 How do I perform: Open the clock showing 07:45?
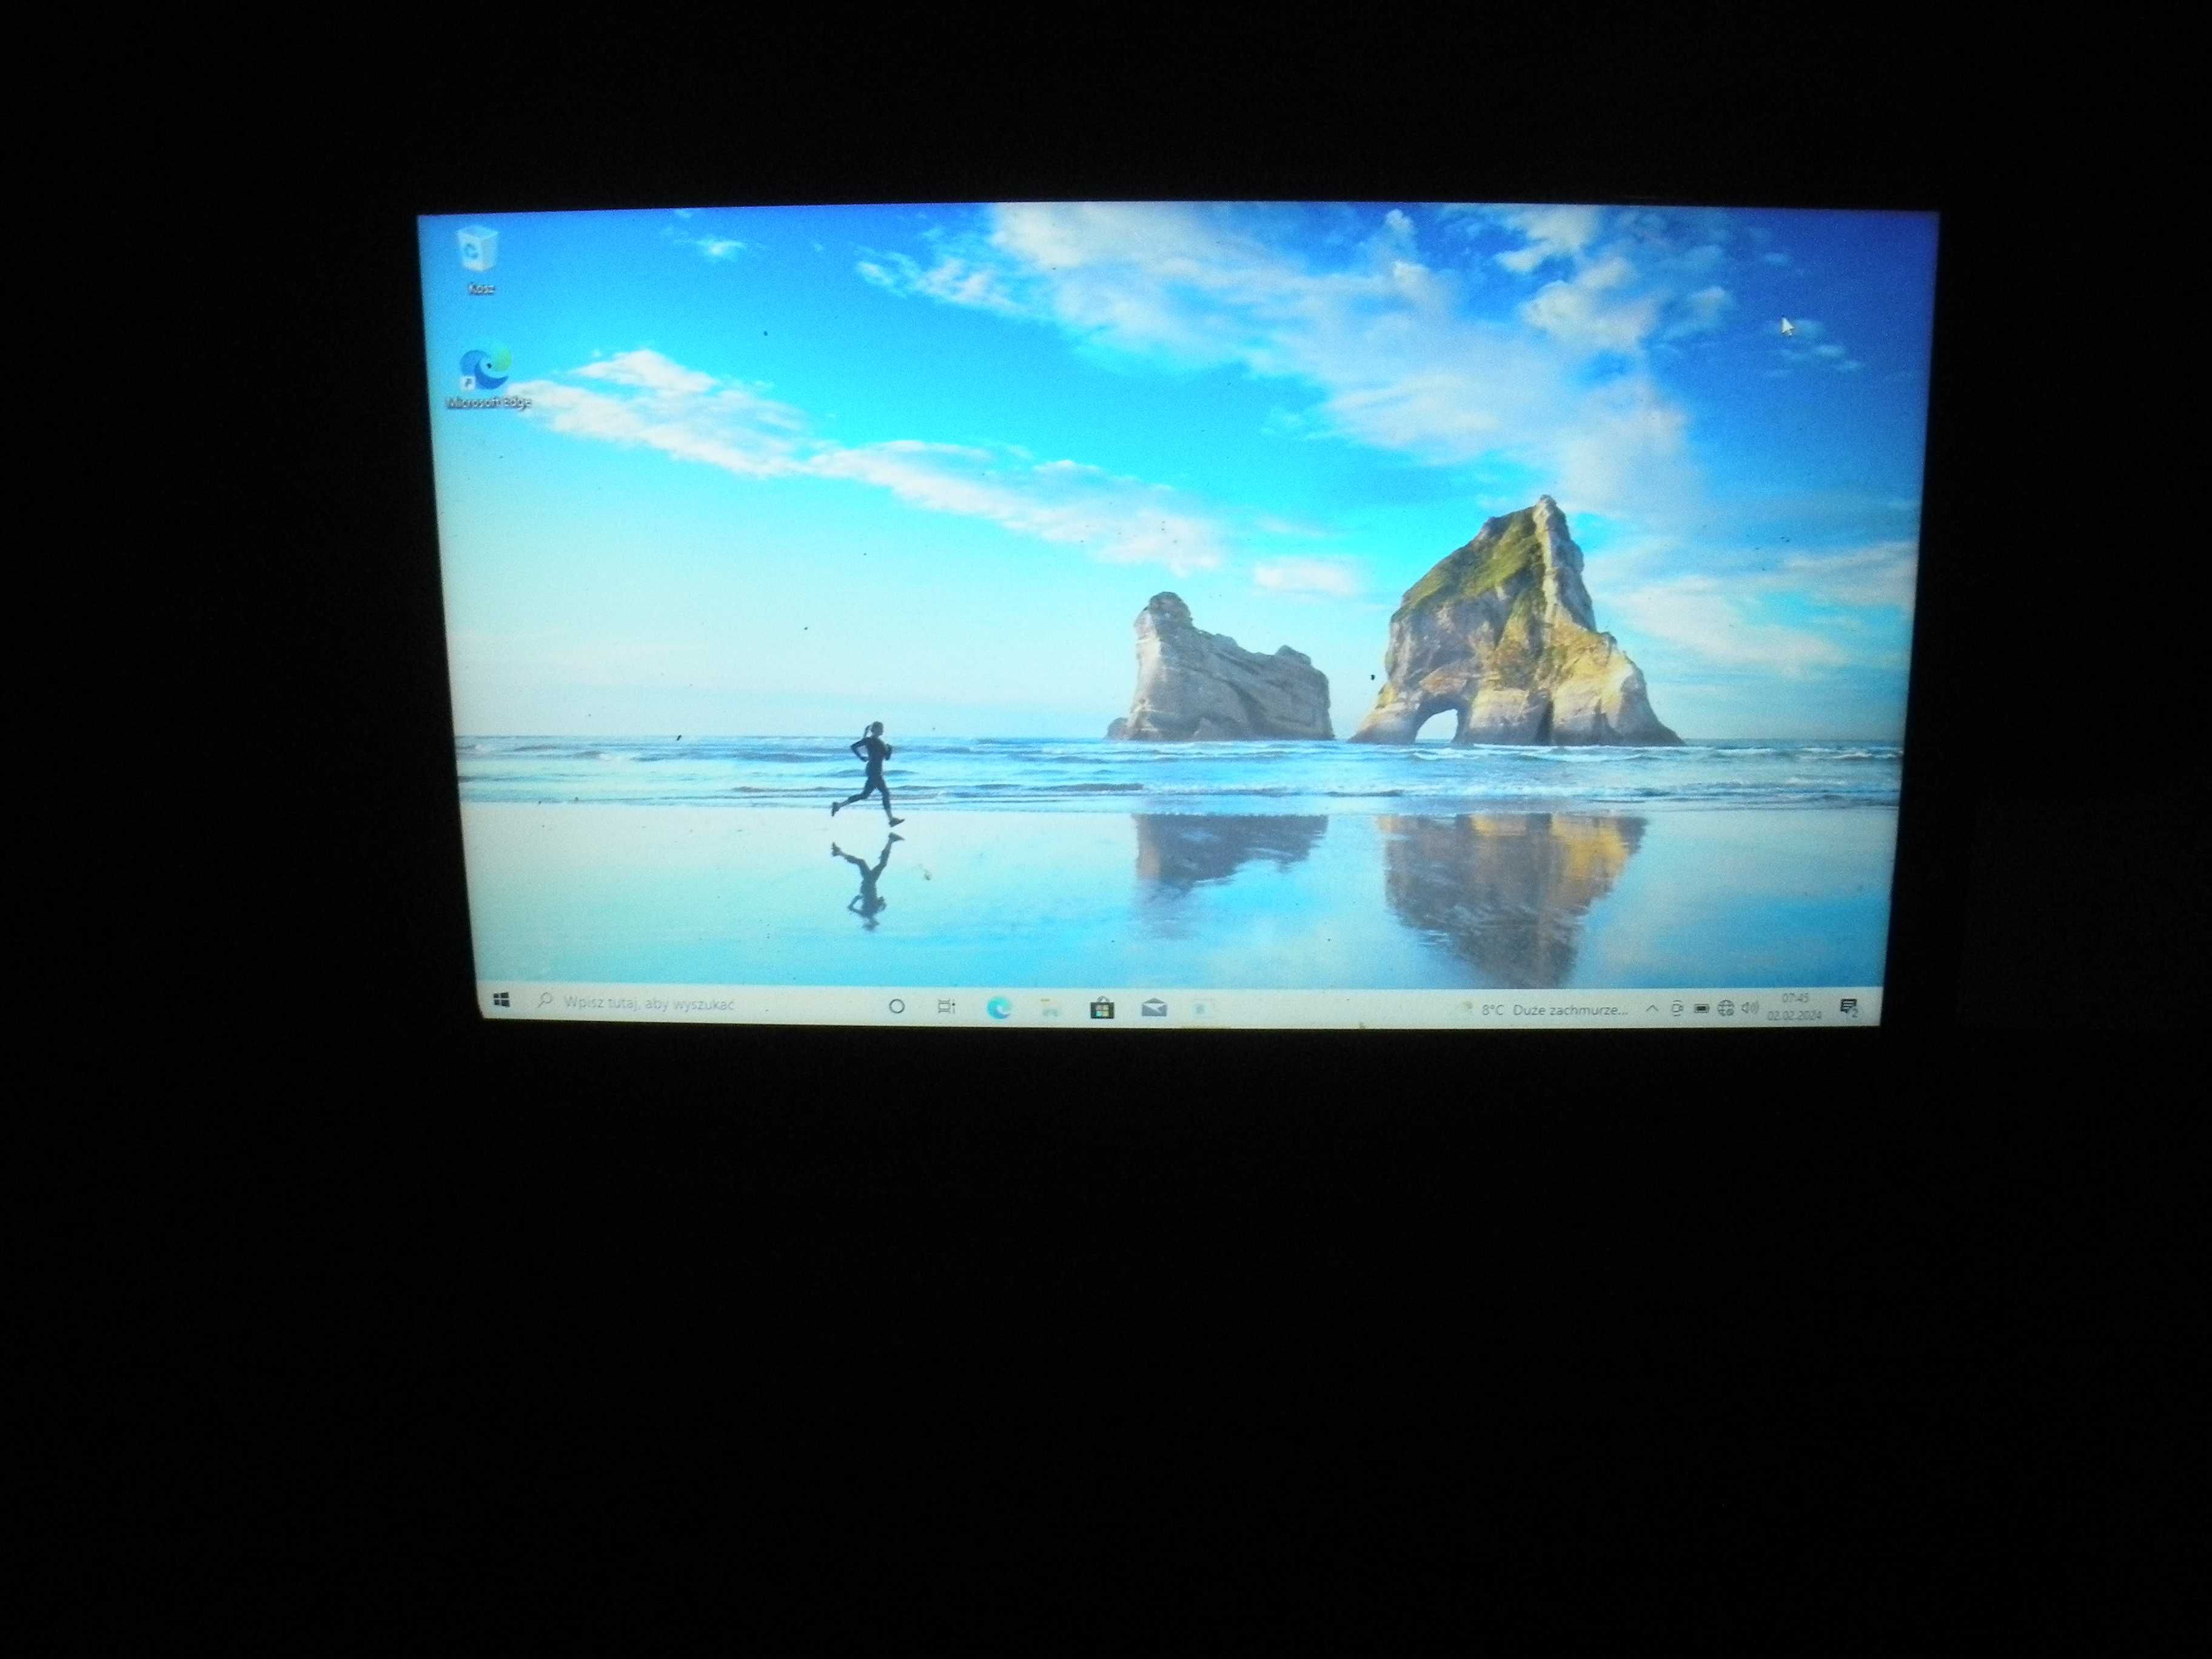[1794, 1006]
